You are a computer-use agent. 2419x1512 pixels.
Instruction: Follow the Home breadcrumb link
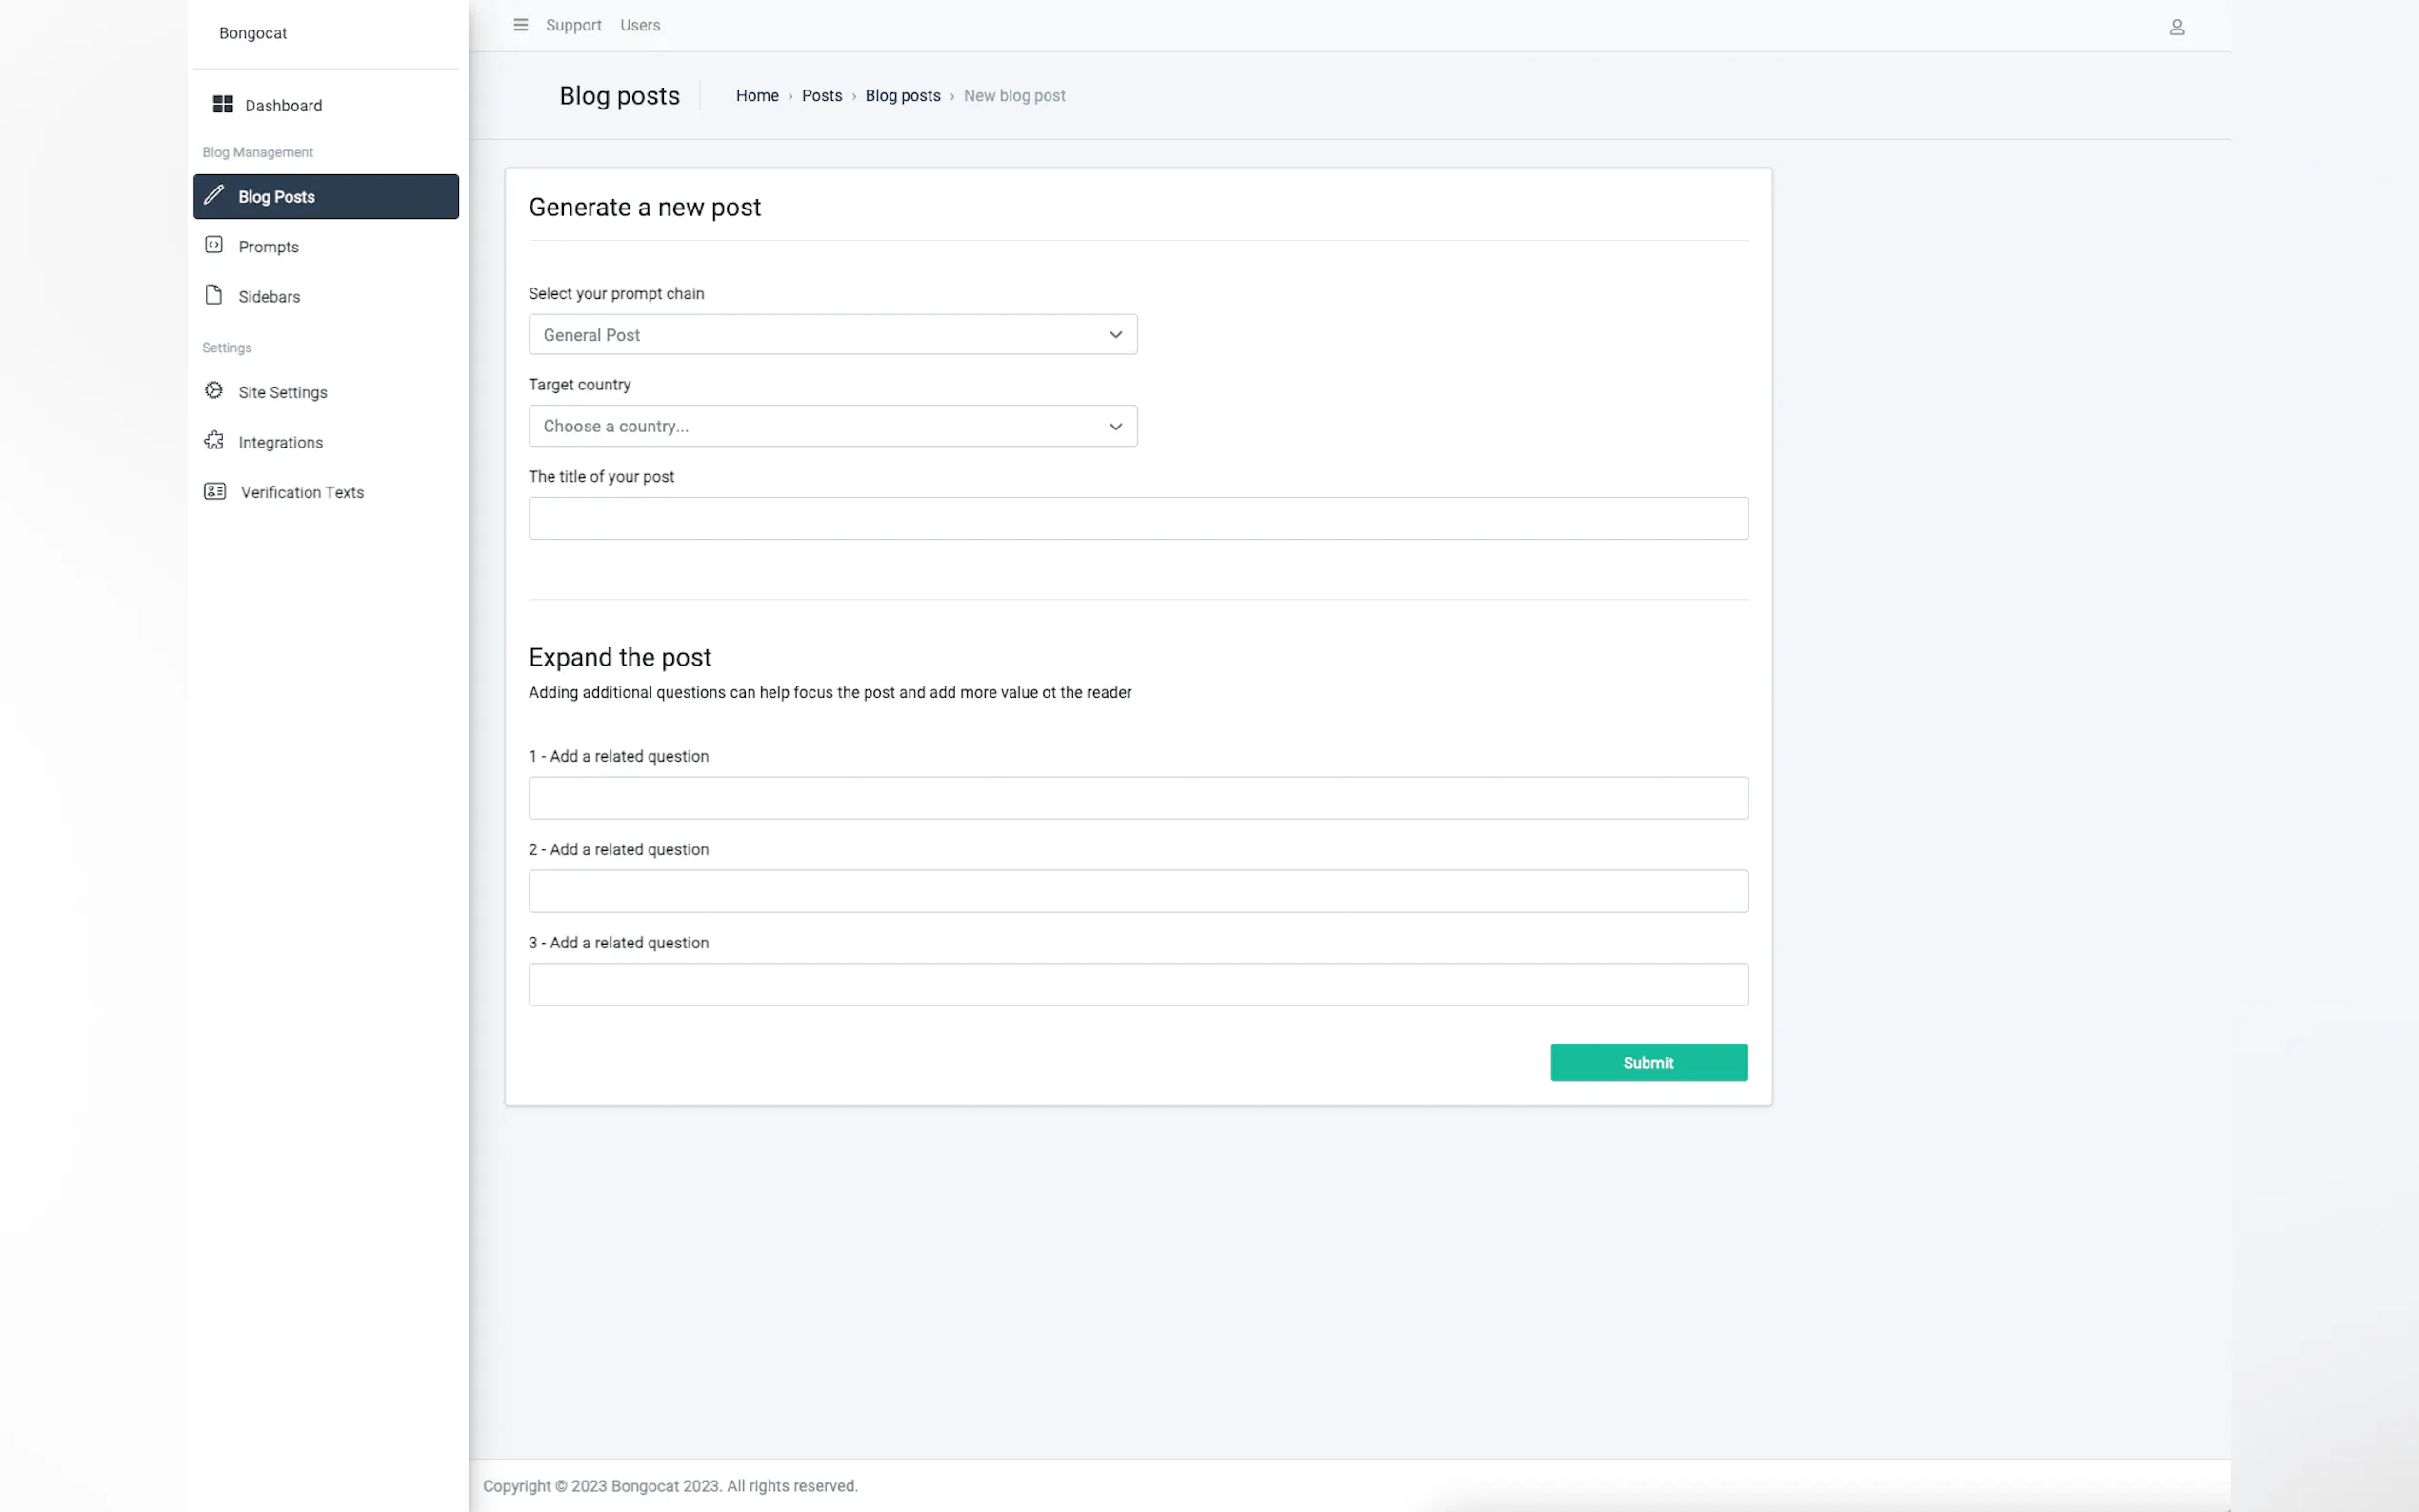(x=757, y=96)
